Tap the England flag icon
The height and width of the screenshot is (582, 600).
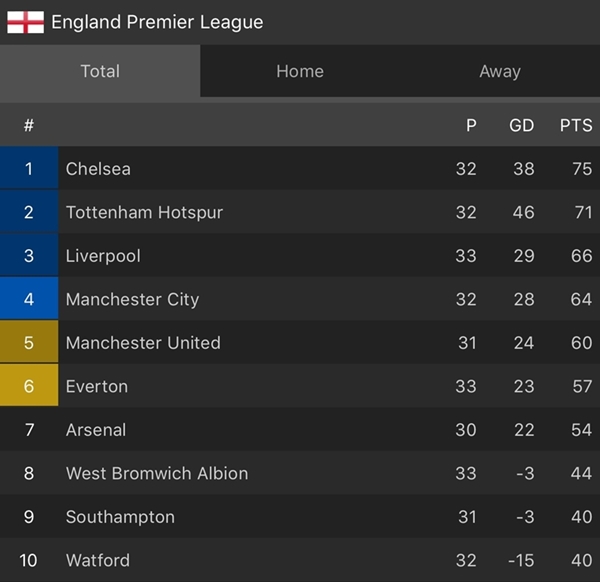[25, 22]
